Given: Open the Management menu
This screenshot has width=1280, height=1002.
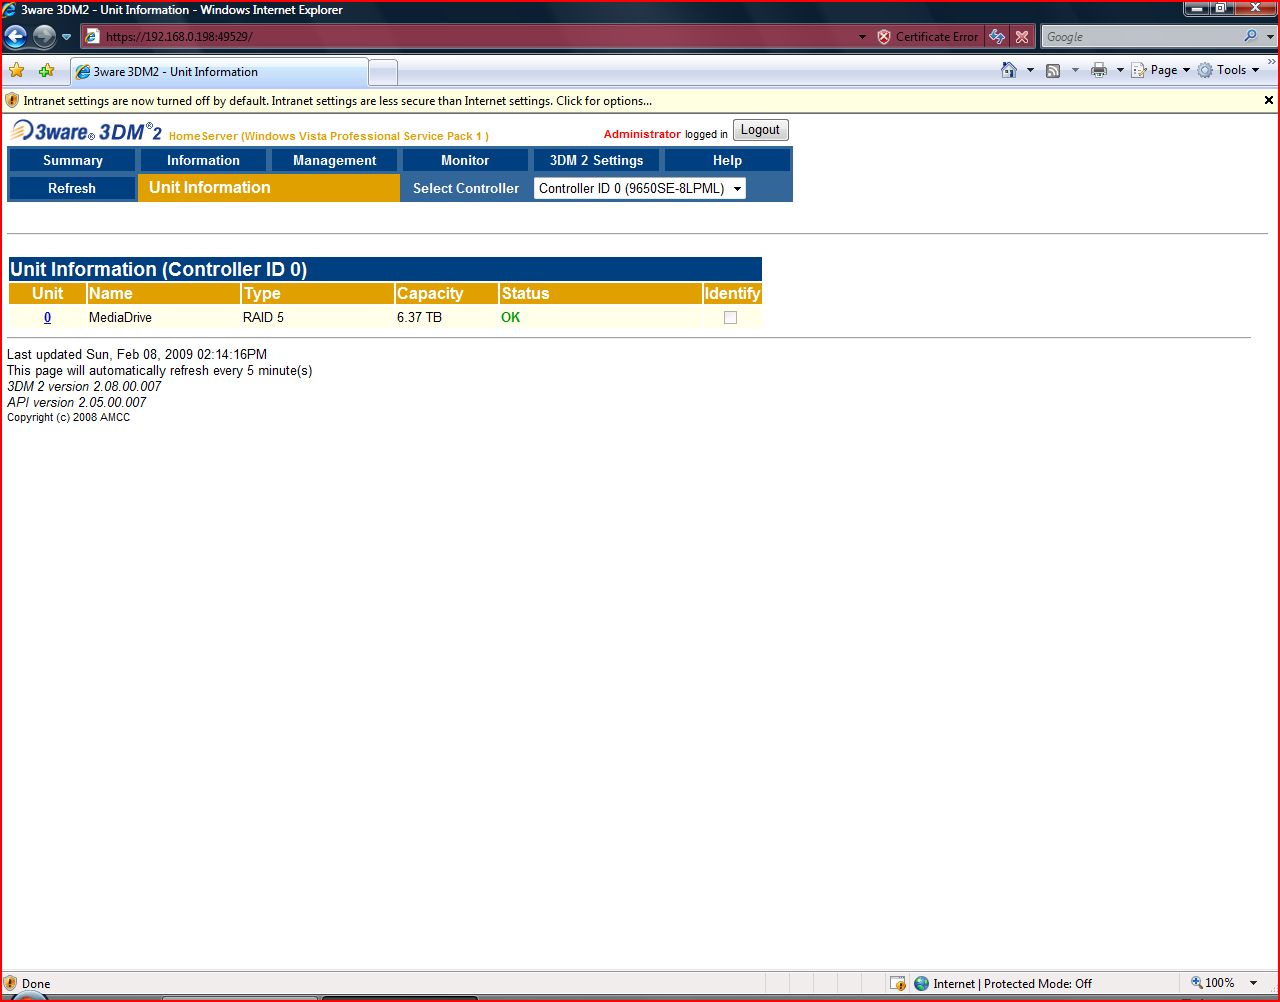Looking at the screenshot, I should [334, 160].
